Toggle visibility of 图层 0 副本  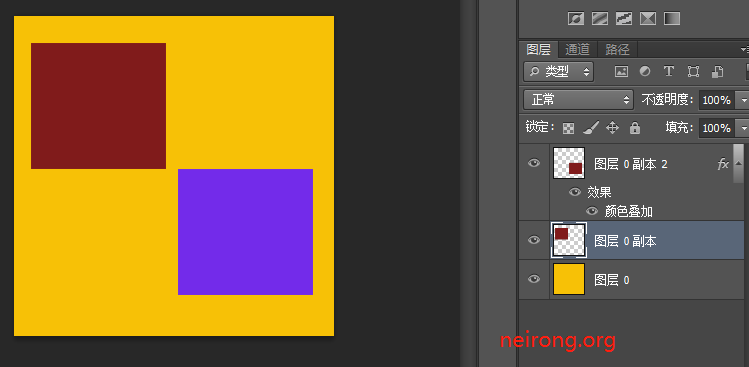[534, 240]
